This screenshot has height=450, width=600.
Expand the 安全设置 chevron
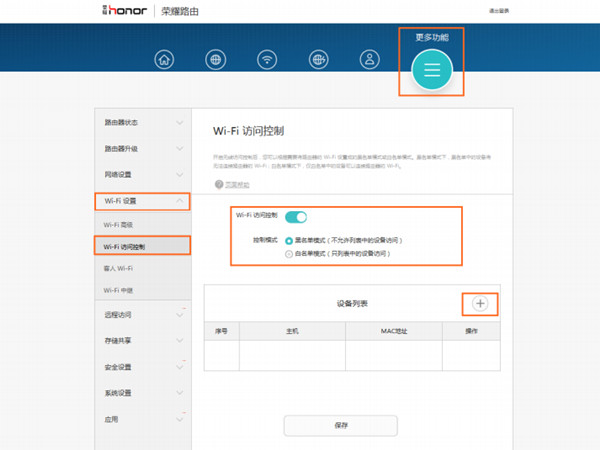[179, 367]
